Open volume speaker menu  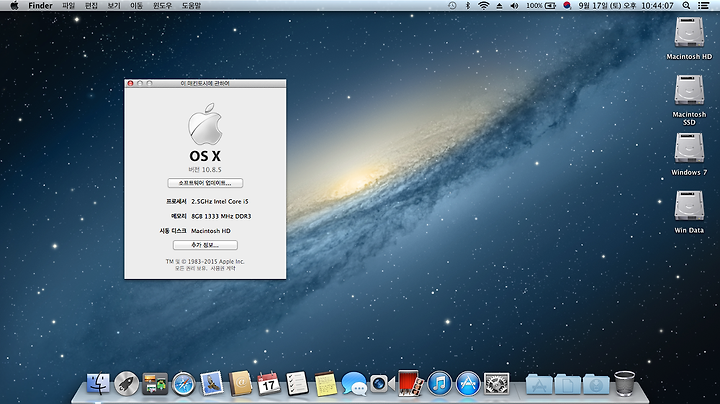(x=514, y=6)
